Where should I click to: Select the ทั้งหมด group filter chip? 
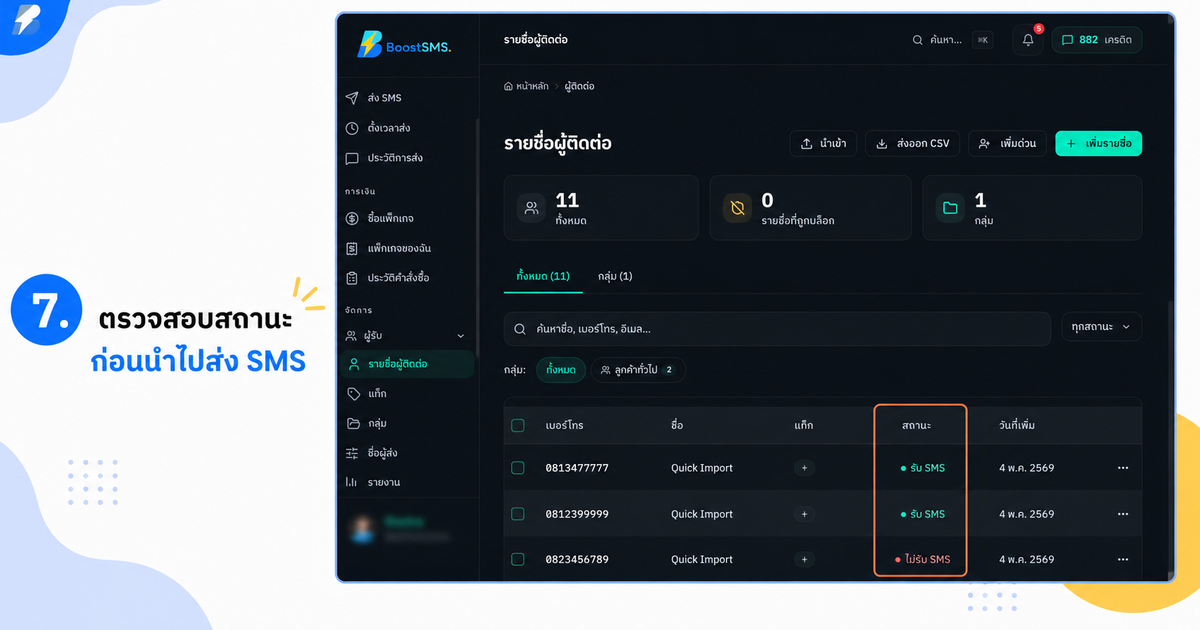(561, 370)
